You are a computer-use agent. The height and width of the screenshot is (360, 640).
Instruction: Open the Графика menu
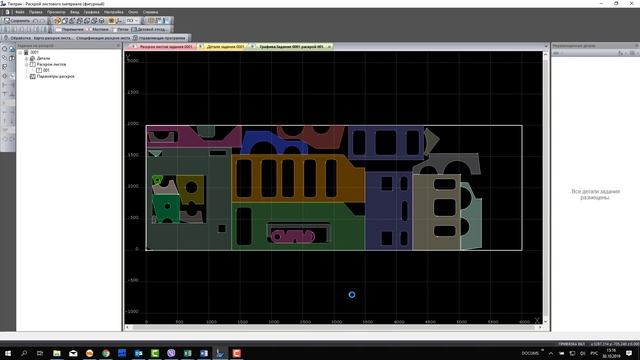(91, 12)
